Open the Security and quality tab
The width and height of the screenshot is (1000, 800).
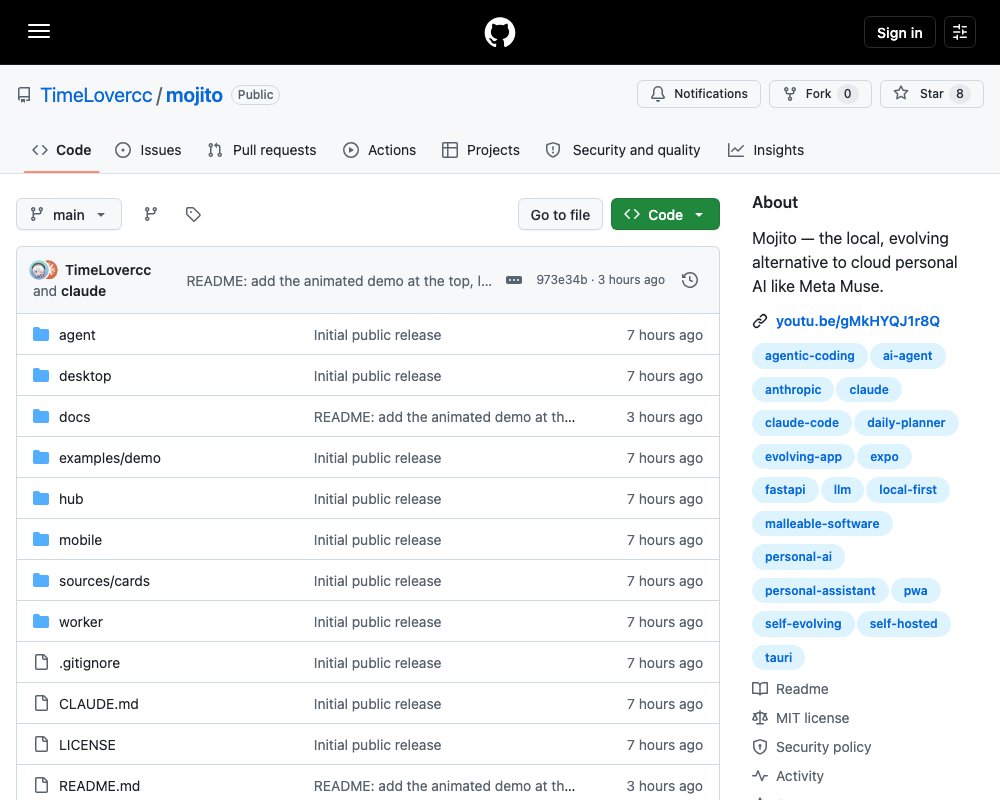(623, 150)
